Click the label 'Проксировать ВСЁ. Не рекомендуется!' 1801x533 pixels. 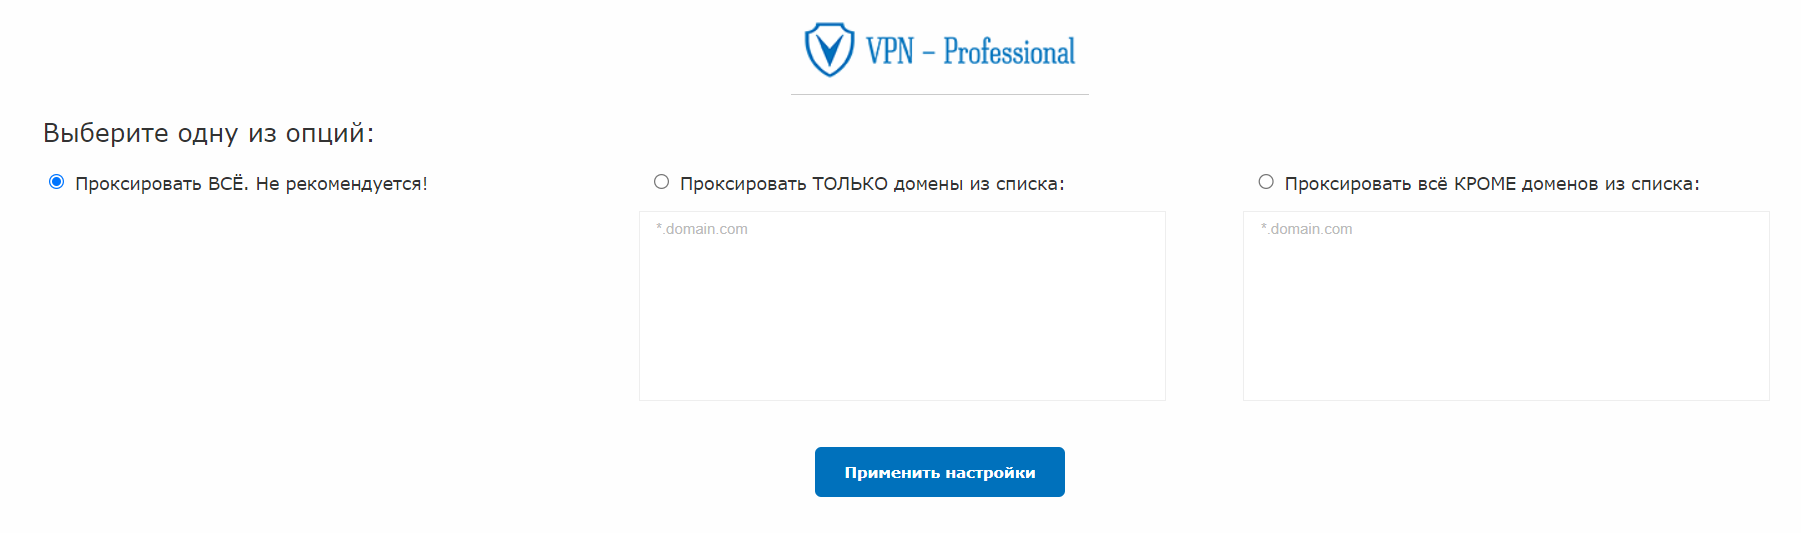point(251,184)
